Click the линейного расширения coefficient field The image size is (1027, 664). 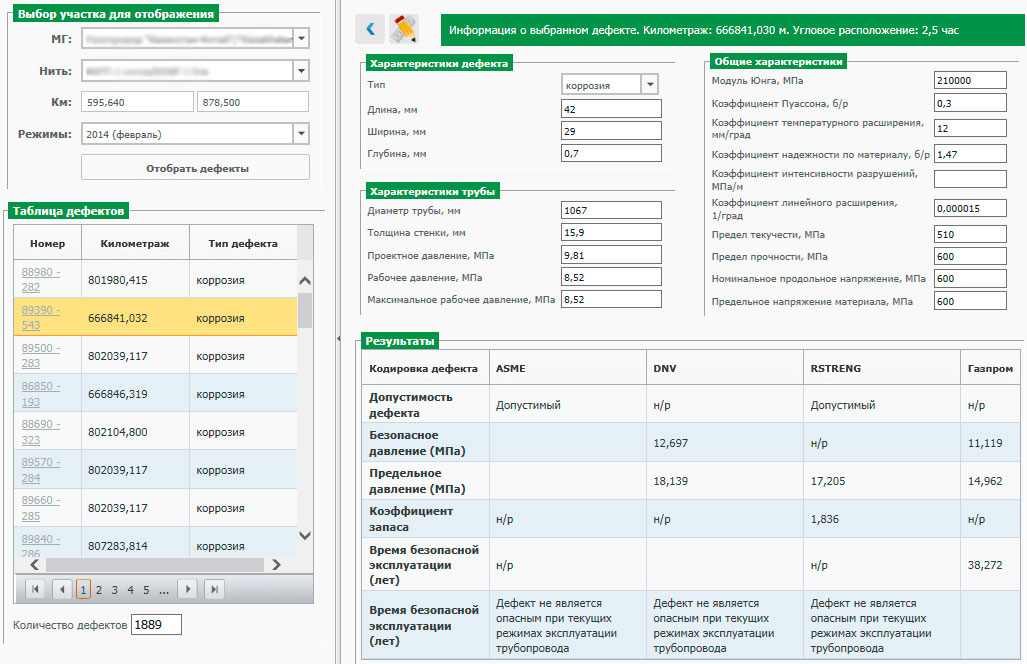click(x=970, y=208)
